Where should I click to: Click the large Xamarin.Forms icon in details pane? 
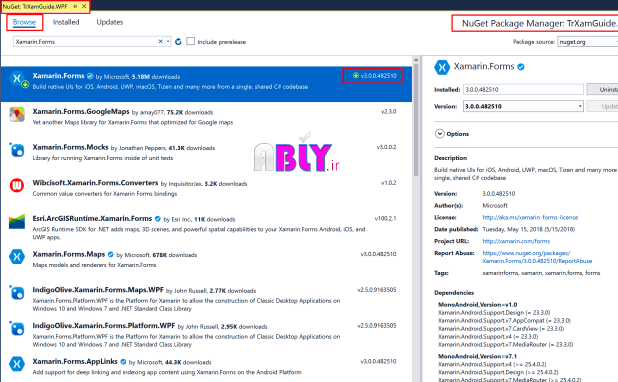(442, 67)
